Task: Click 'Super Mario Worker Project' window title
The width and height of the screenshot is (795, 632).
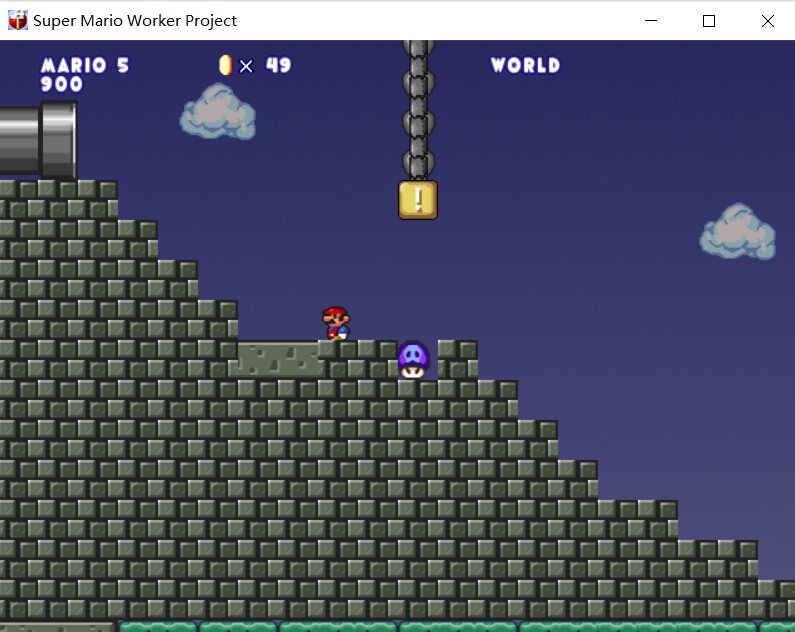Action: 135,21
